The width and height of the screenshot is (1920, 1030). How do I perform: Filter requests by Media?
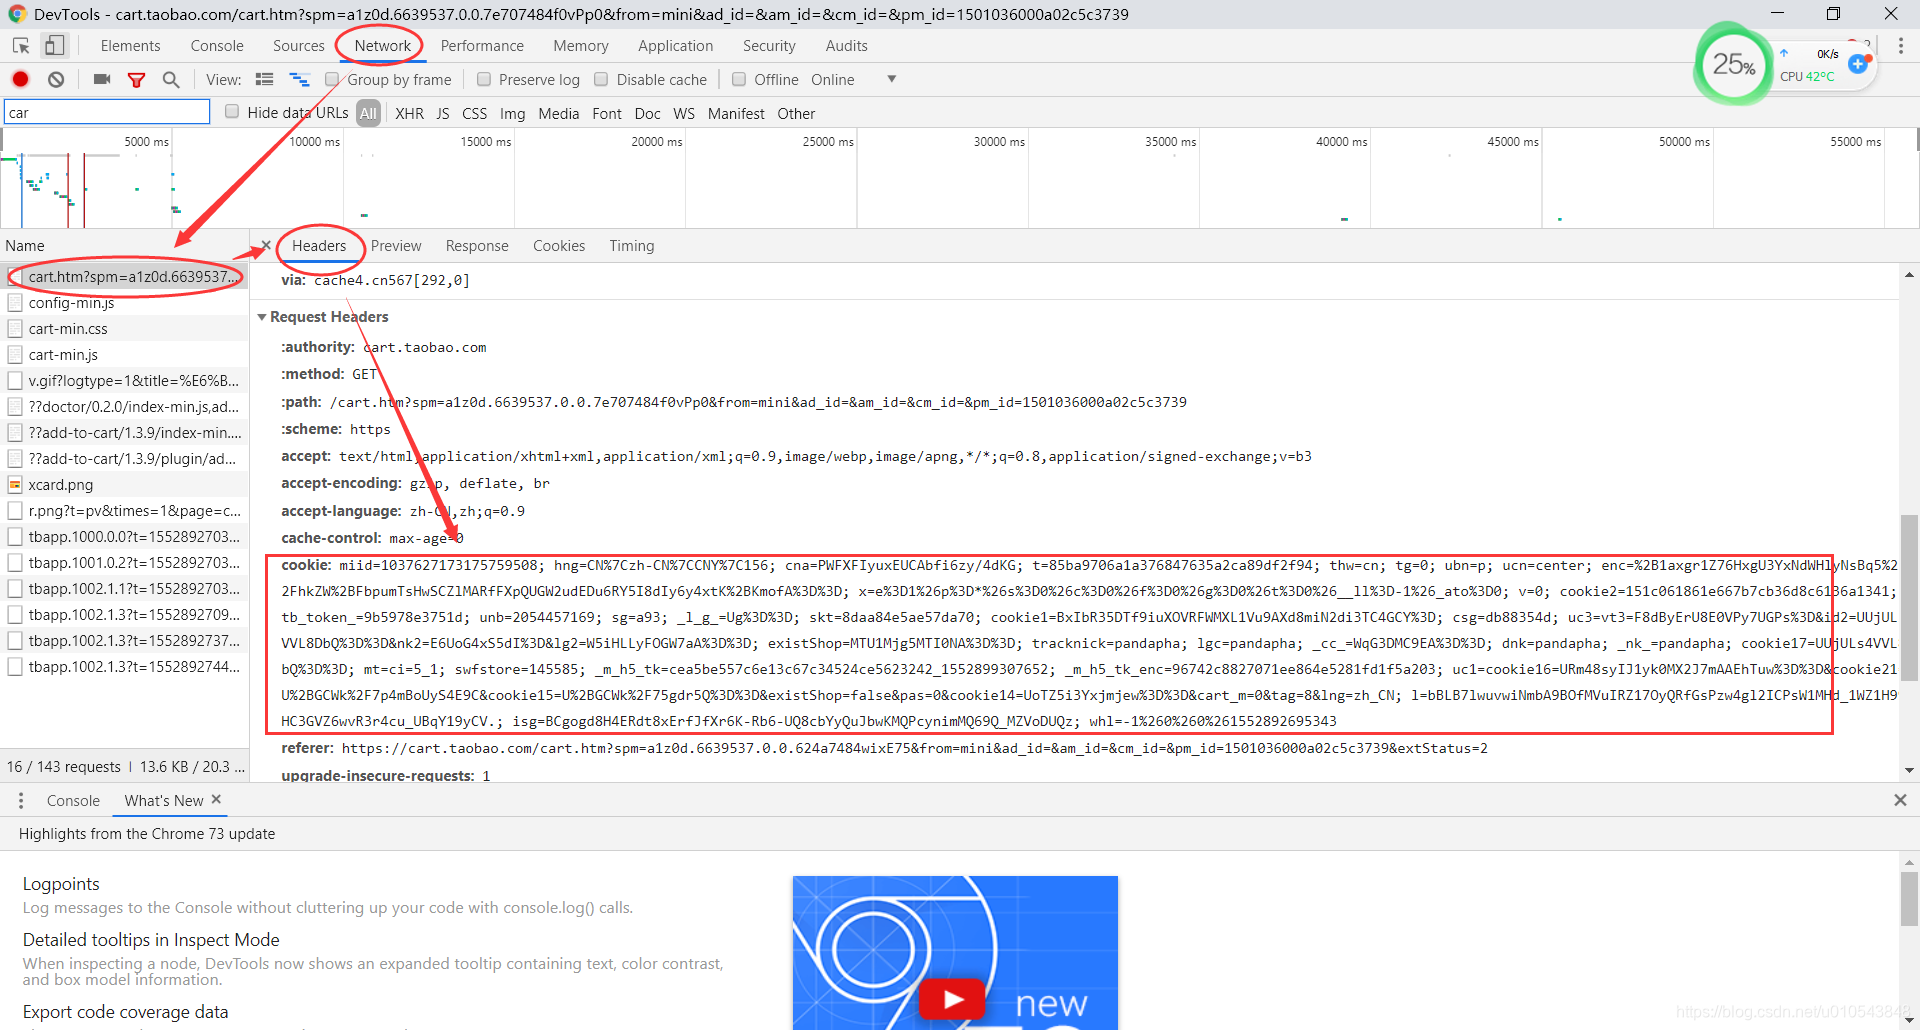click(559, 114)
